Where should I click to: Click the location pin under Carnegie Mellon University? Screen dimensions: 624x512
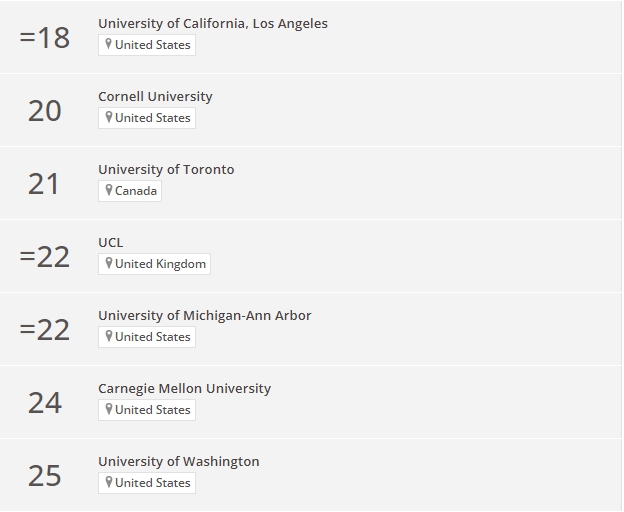(108, 409)
